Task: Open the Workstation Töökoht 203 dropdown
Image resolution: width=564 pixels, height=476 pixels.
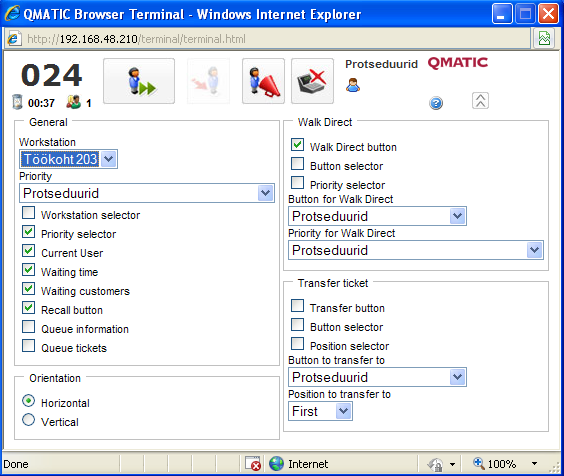Action: (x=68, y=159)
